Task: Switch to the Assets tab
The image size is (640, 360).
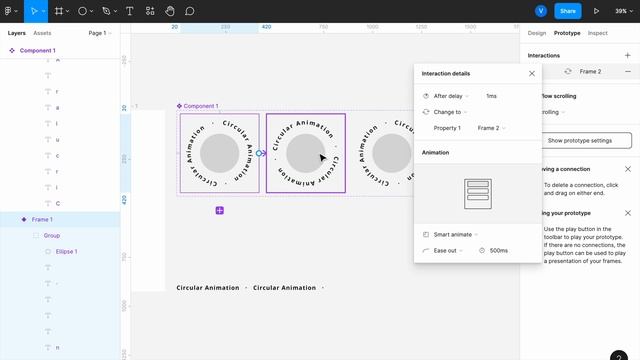Action: click(42, 33)
